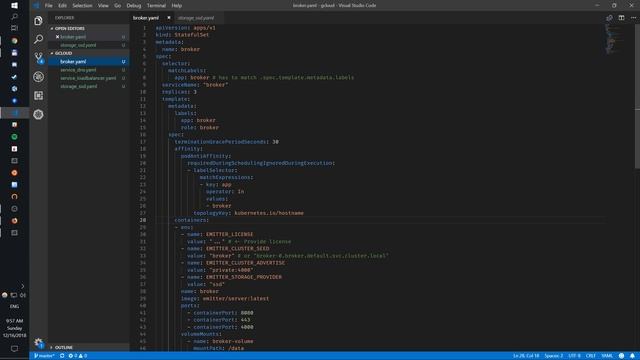Click the 'kind: StatefulSet' code line
640x360 pixels.
[182, 35]
